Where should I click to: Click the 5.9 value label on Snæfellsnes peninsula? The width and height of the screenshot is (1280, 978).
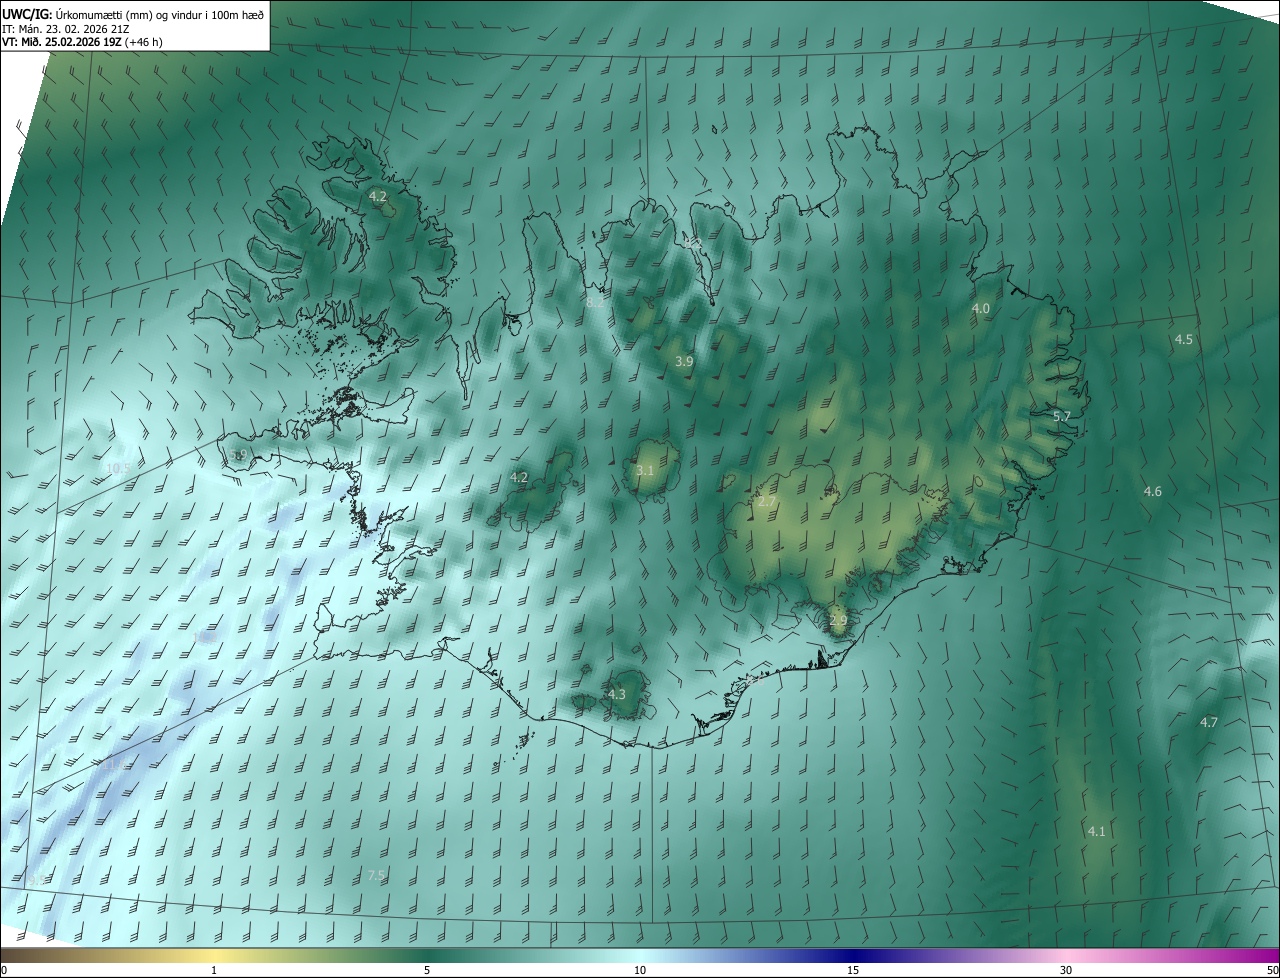[x=238, y=455]
